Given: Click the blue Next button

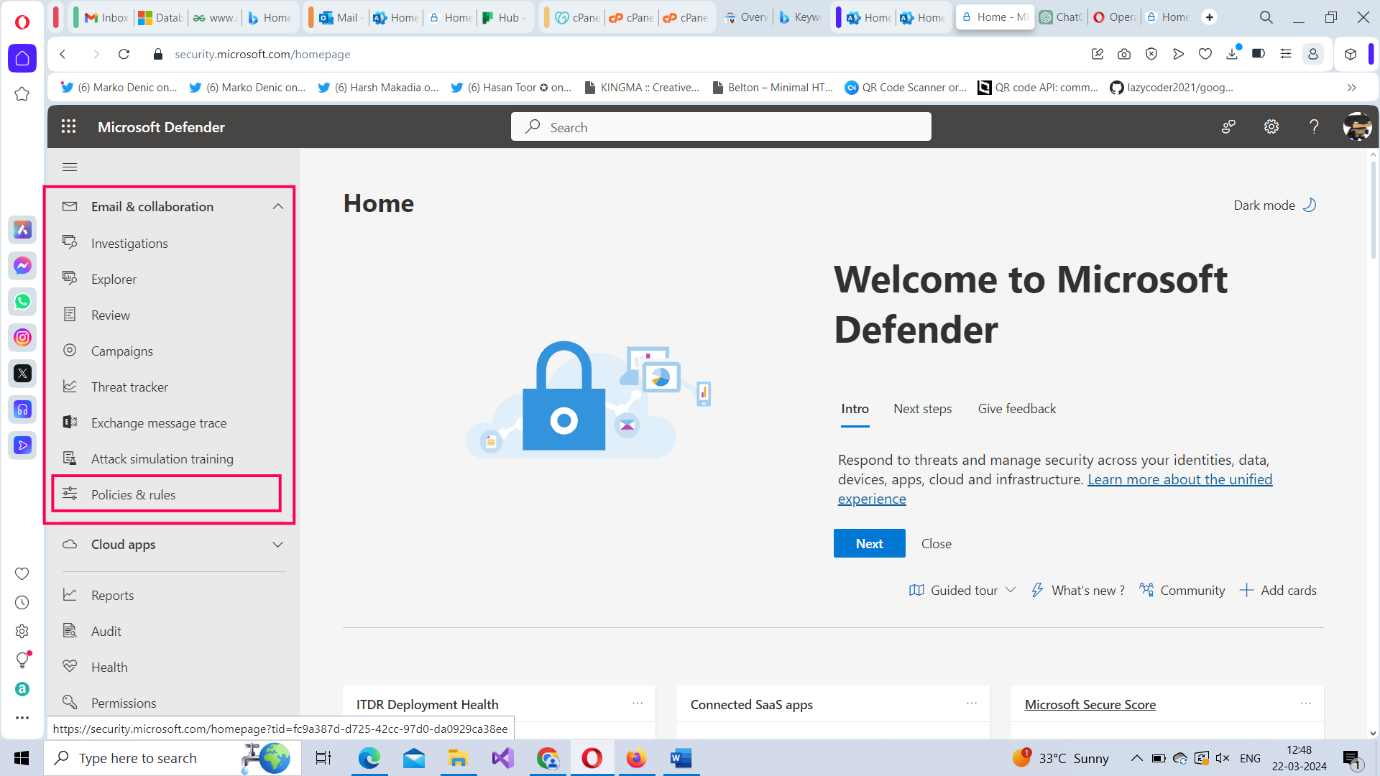Looking at the screenshot, I should pos(869,544).
